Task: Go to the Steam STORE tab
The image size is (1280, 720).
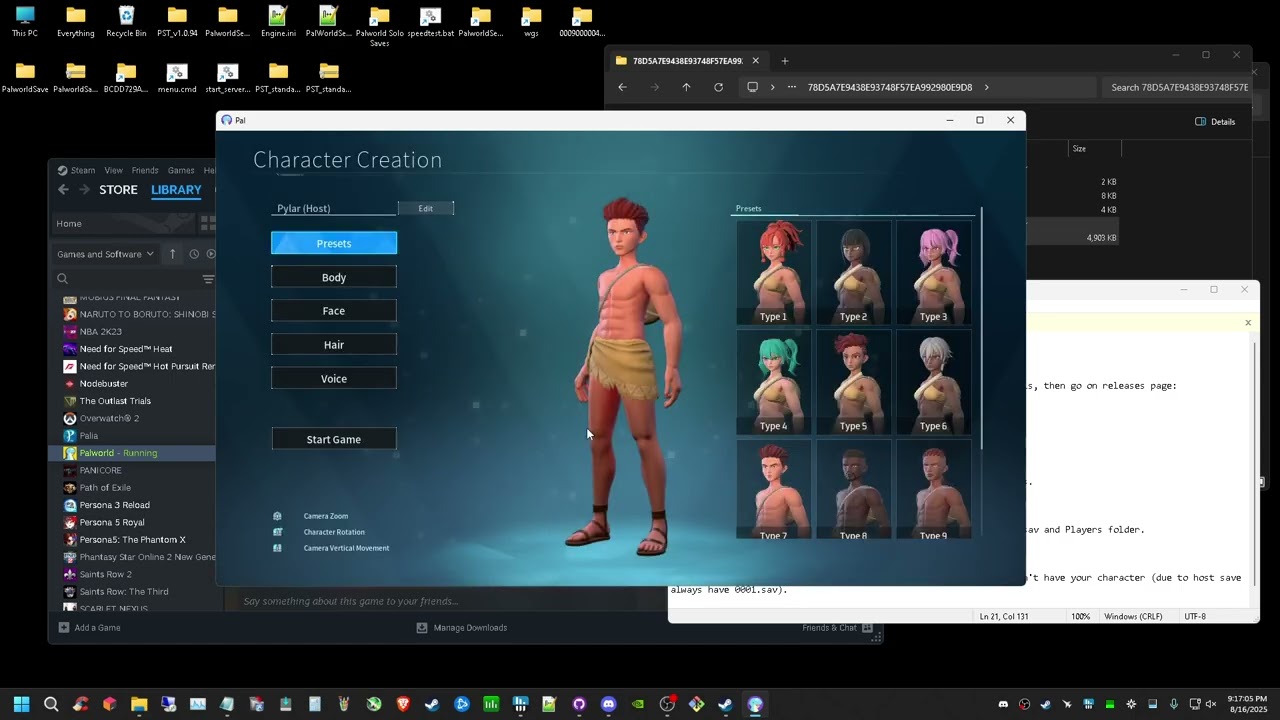Action: [118, 190]
